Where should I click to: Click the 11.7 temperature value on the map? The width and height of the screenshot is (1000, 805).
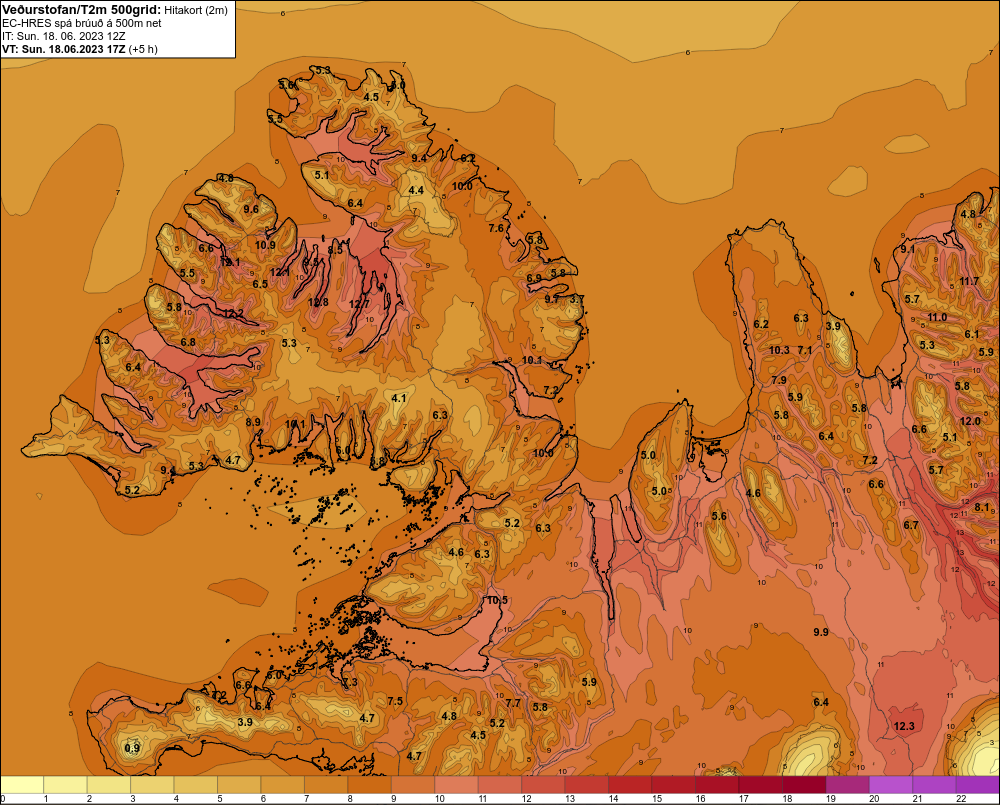(969, 281)
